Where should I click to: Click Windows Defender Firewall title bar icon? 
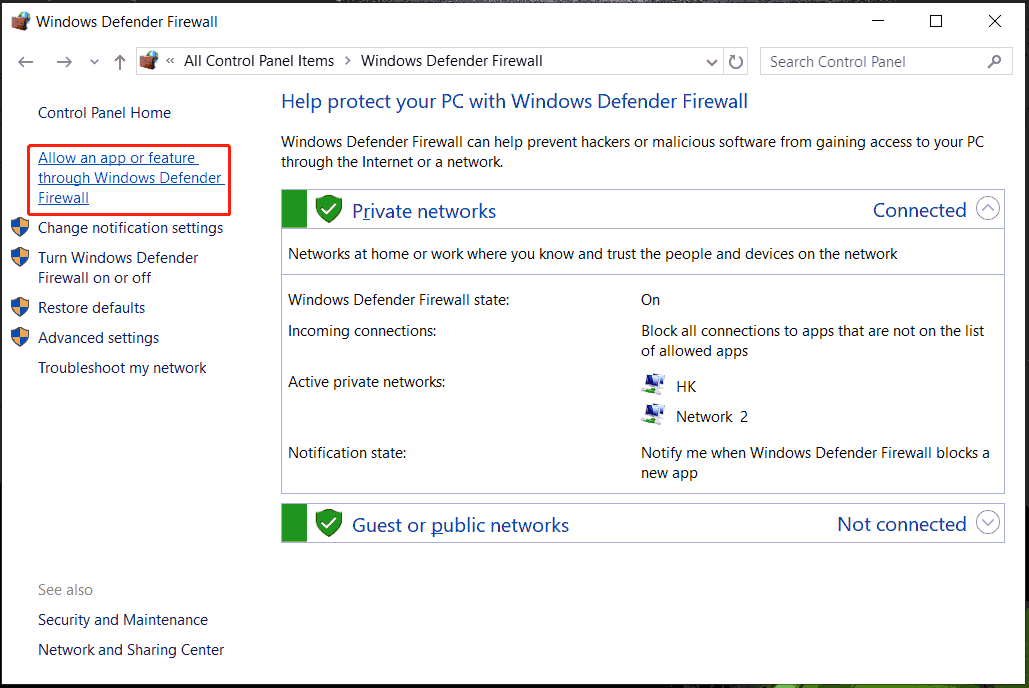tap(21, 21)
